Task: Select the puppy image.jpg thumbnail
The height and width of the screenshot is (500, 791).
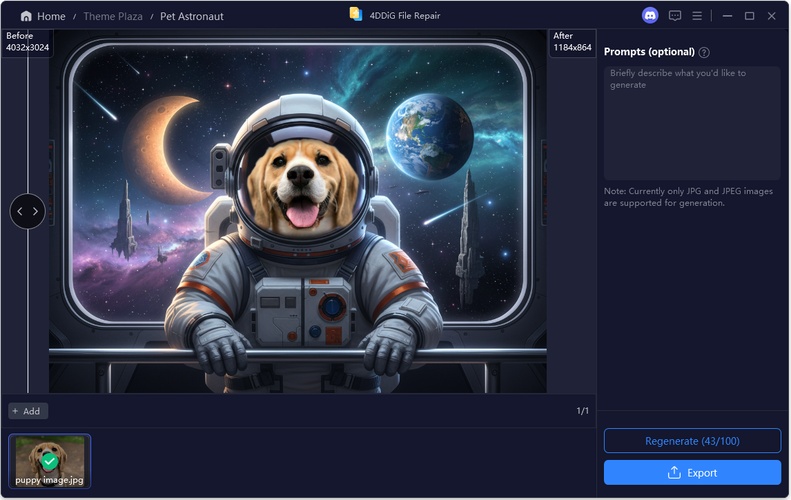Action: pyautogui.click(x=49, y=461)
